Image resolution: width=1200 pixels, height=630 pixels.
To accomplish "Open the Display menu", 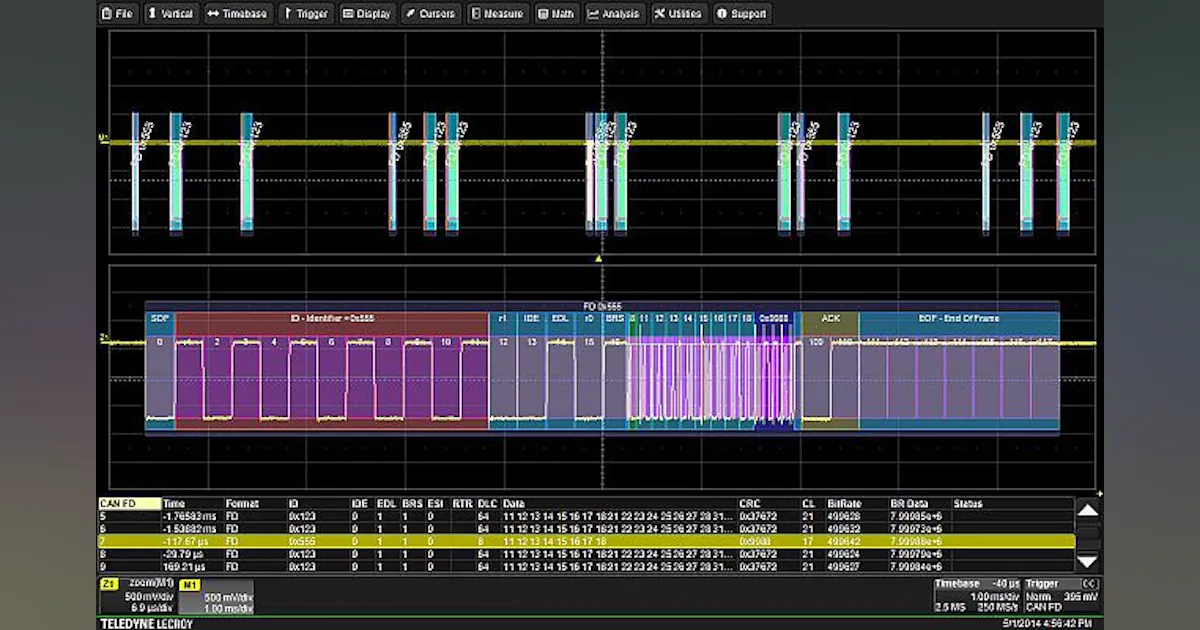I will (x=367, y=14).
